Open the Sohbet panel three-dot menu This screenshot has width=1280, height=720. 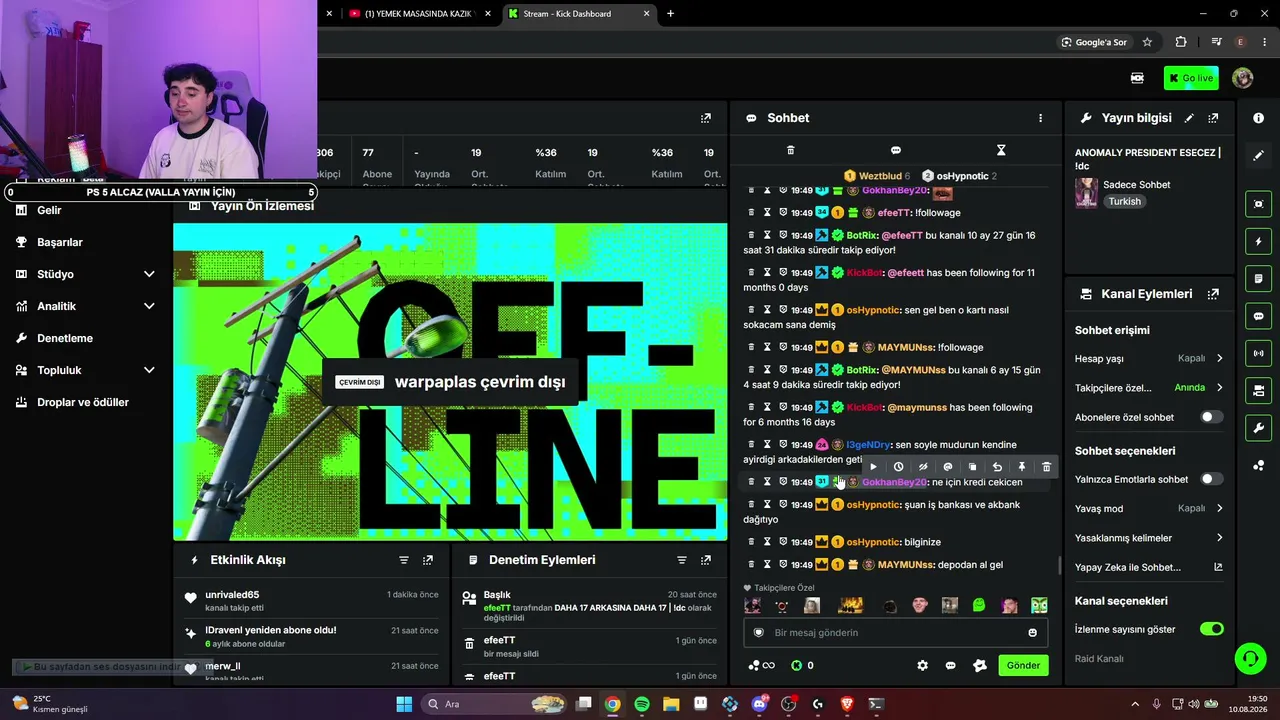[1040, 118]
